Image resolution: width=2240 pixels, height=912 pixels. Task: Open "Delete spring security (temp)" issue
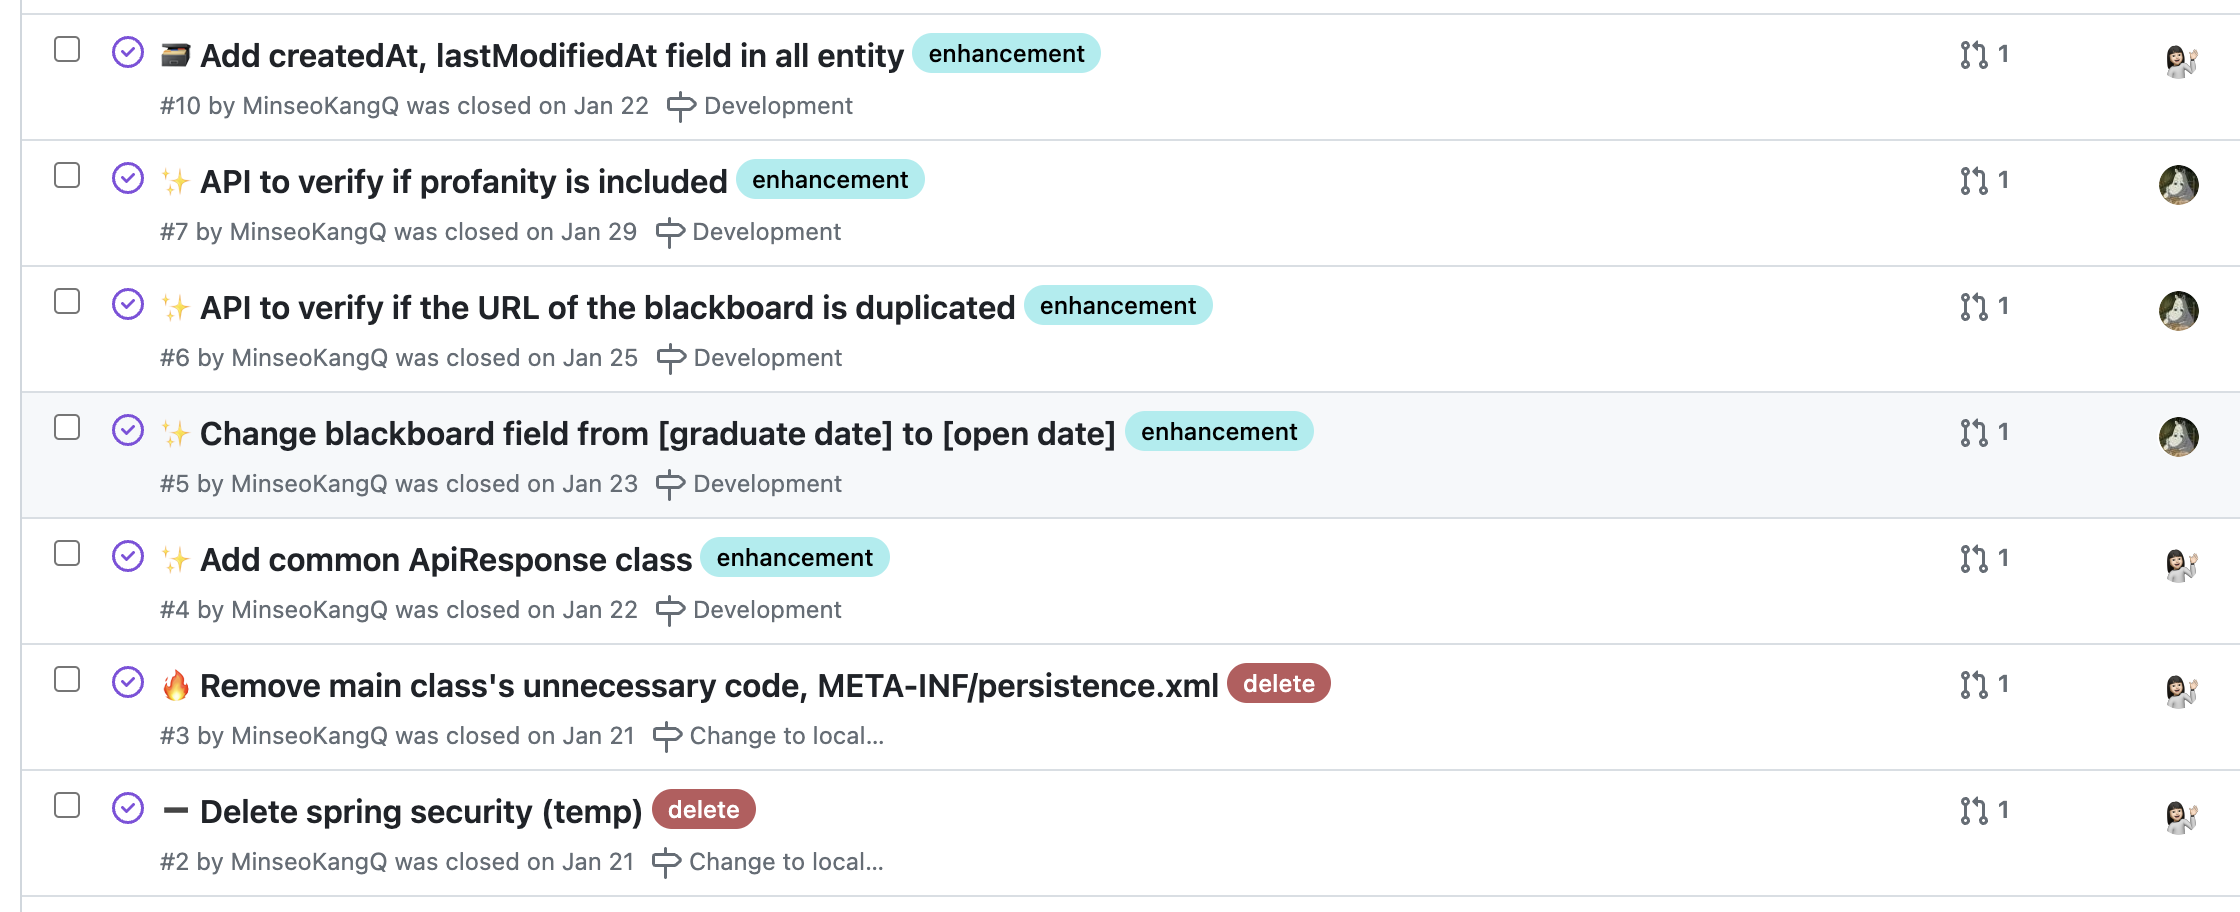(x=420, y=812)
